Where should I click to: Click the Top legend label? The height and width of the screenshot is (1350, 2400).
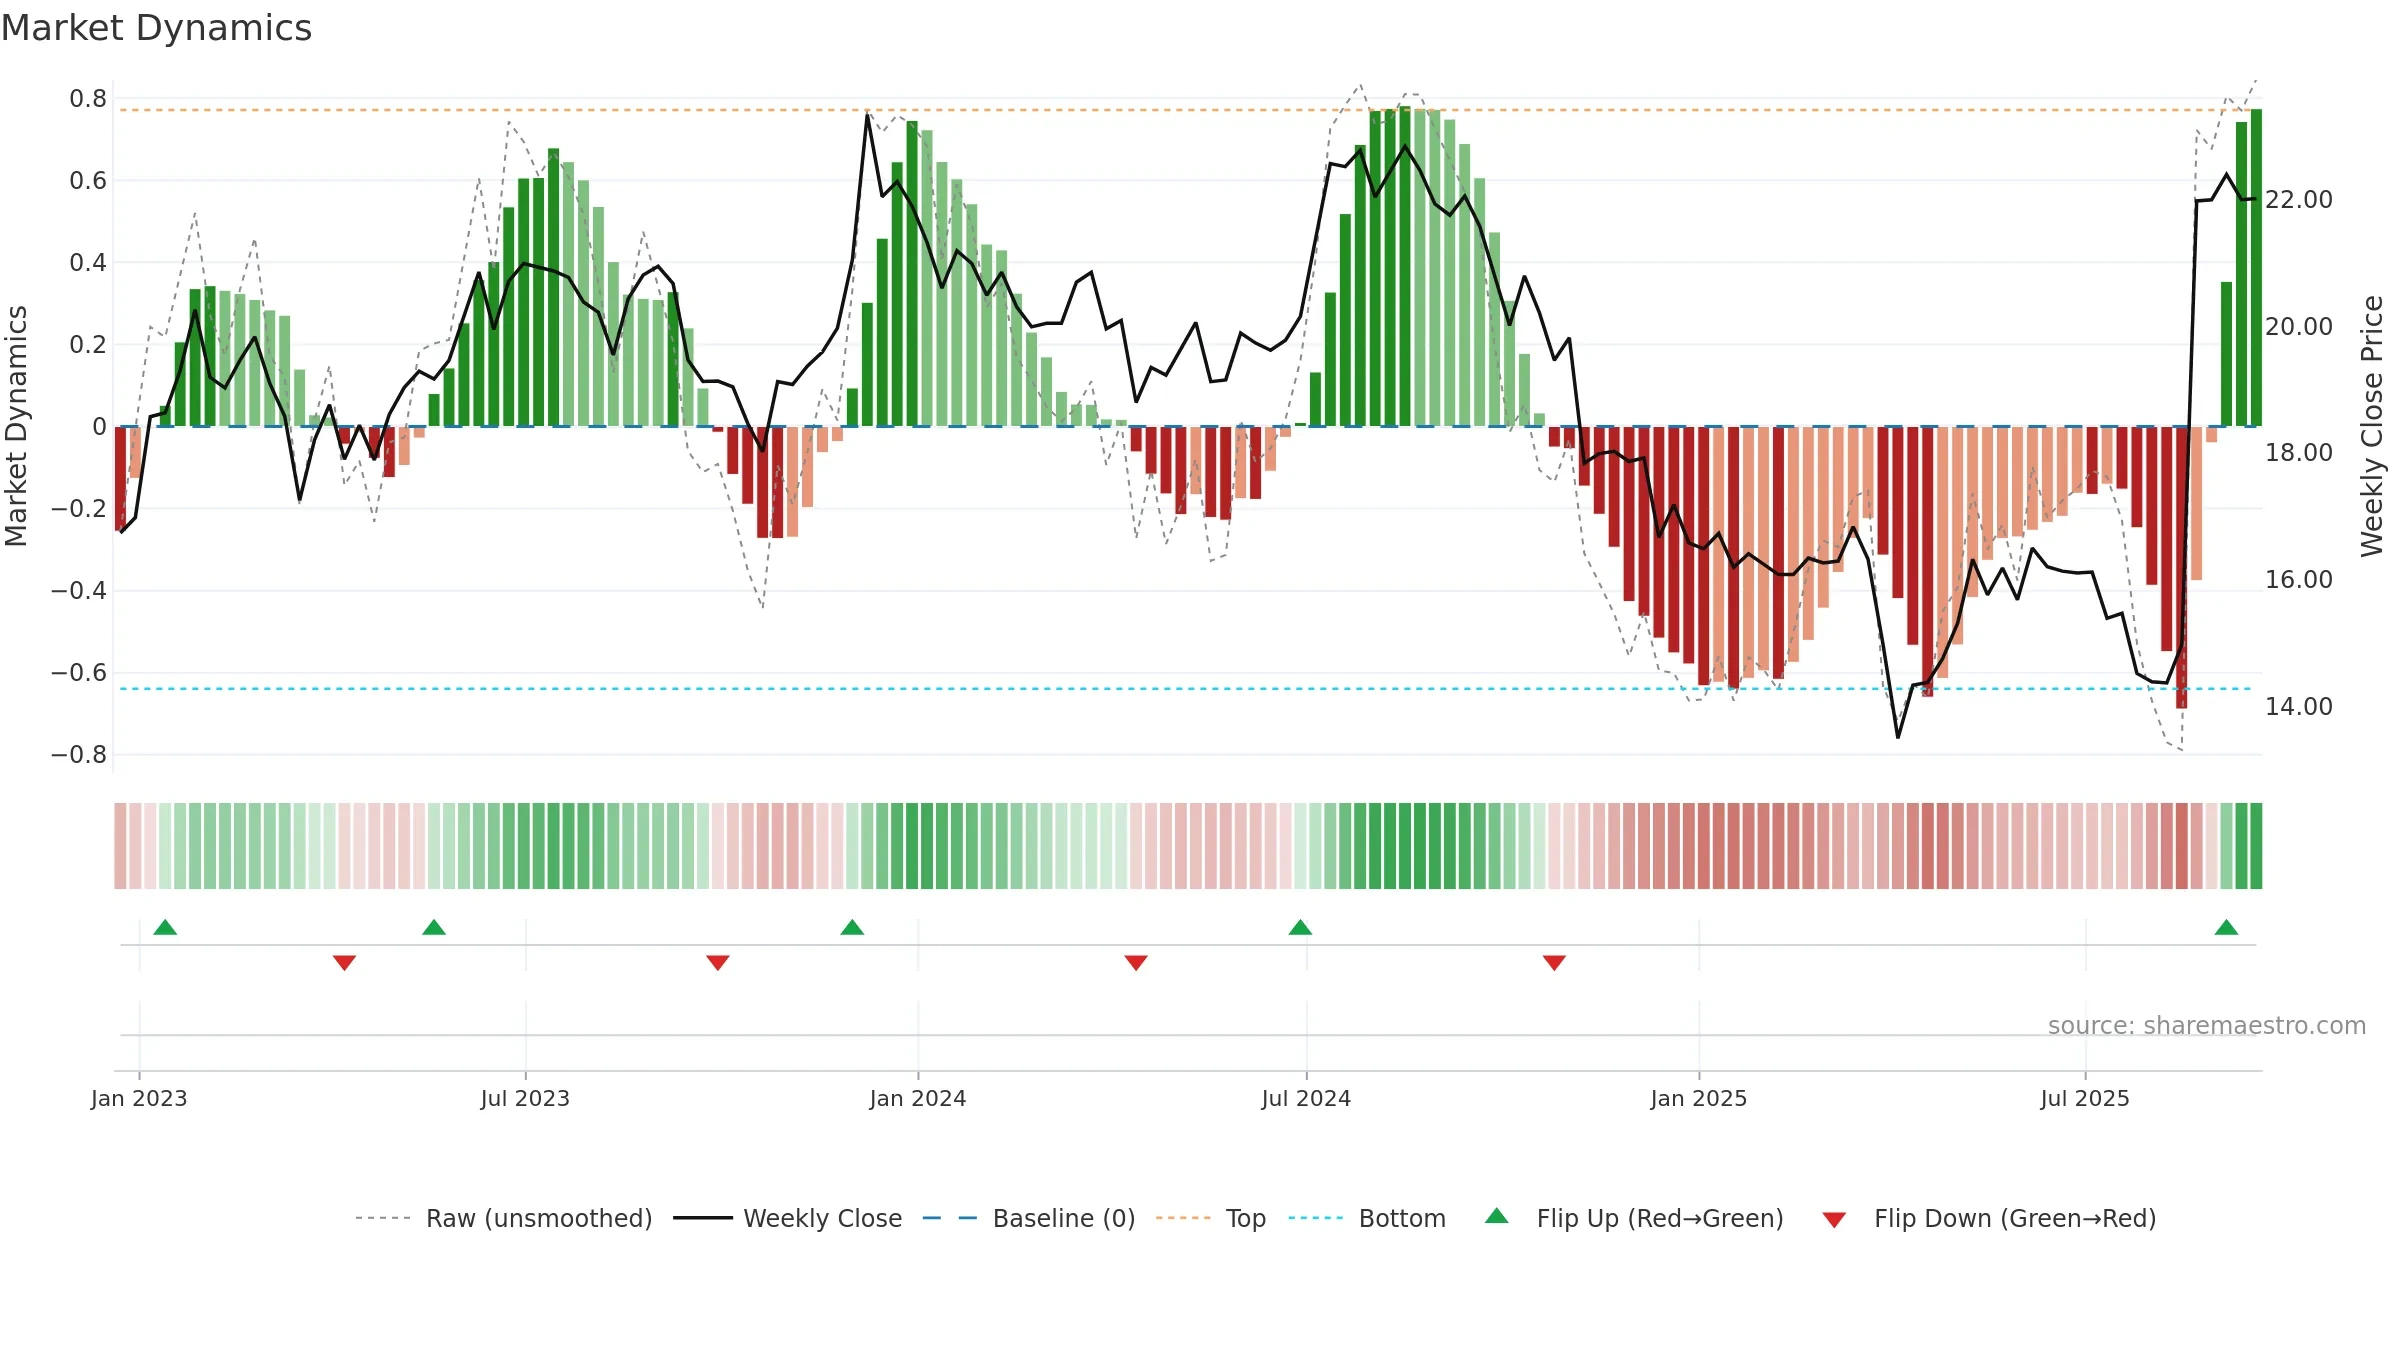click(x=1246, y=1218)
